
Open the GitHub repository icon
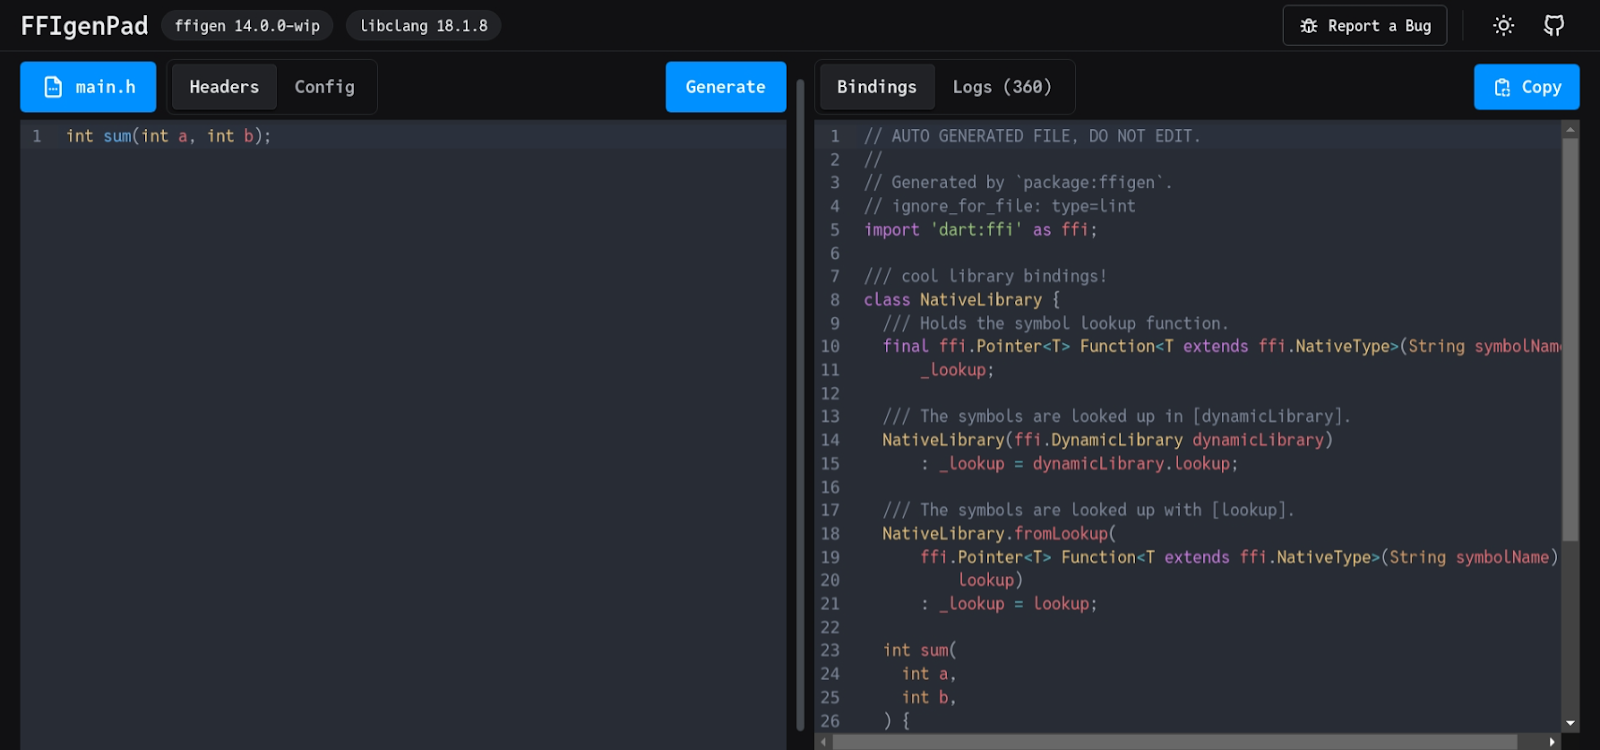click(1553, 26)
